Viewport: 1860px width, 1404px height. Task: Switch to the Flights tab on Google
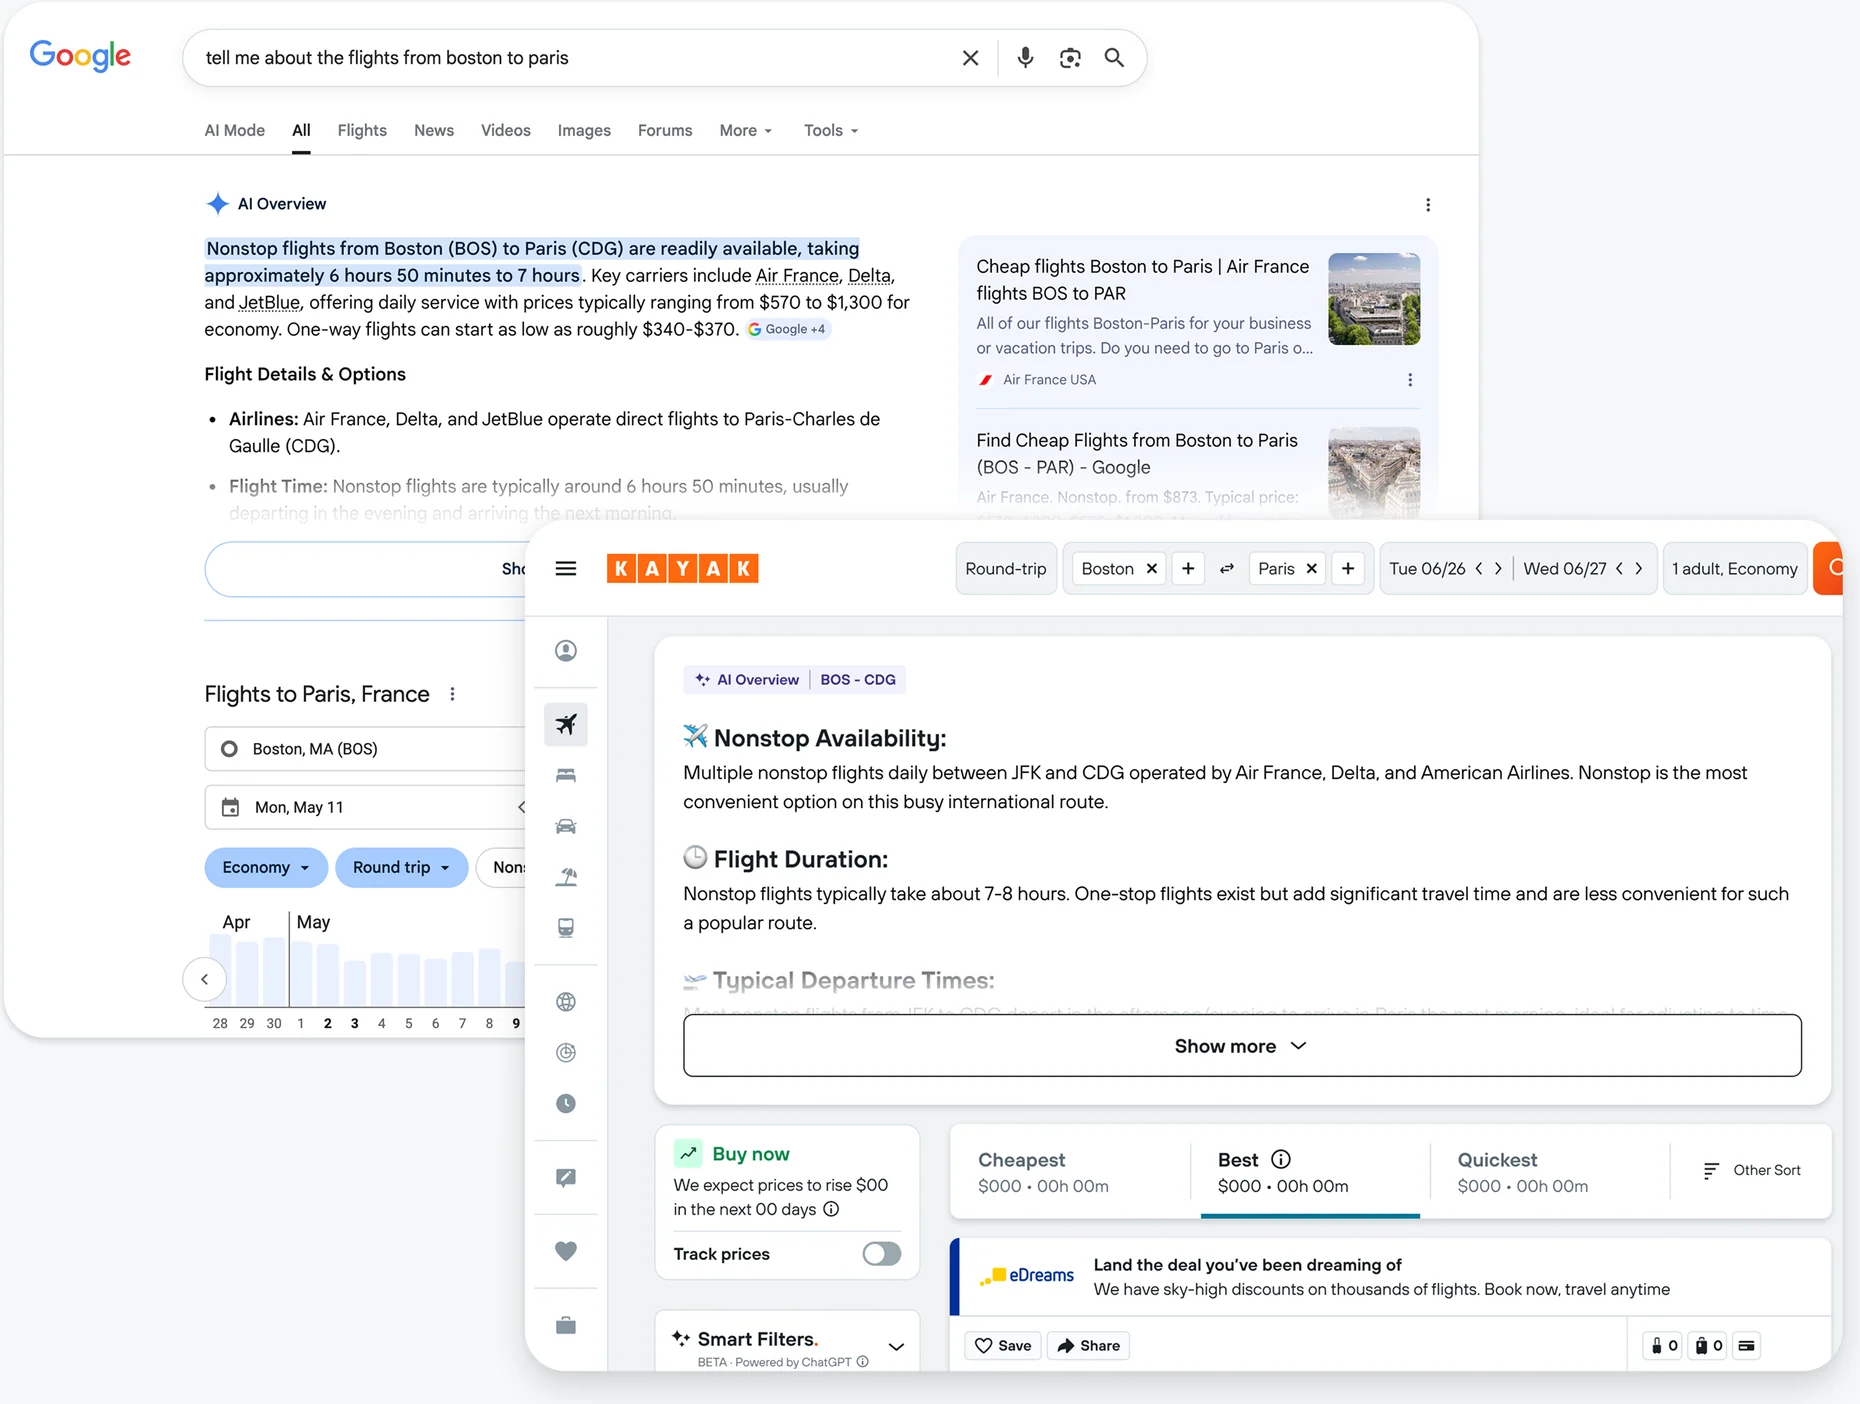[x=362, y=131]
